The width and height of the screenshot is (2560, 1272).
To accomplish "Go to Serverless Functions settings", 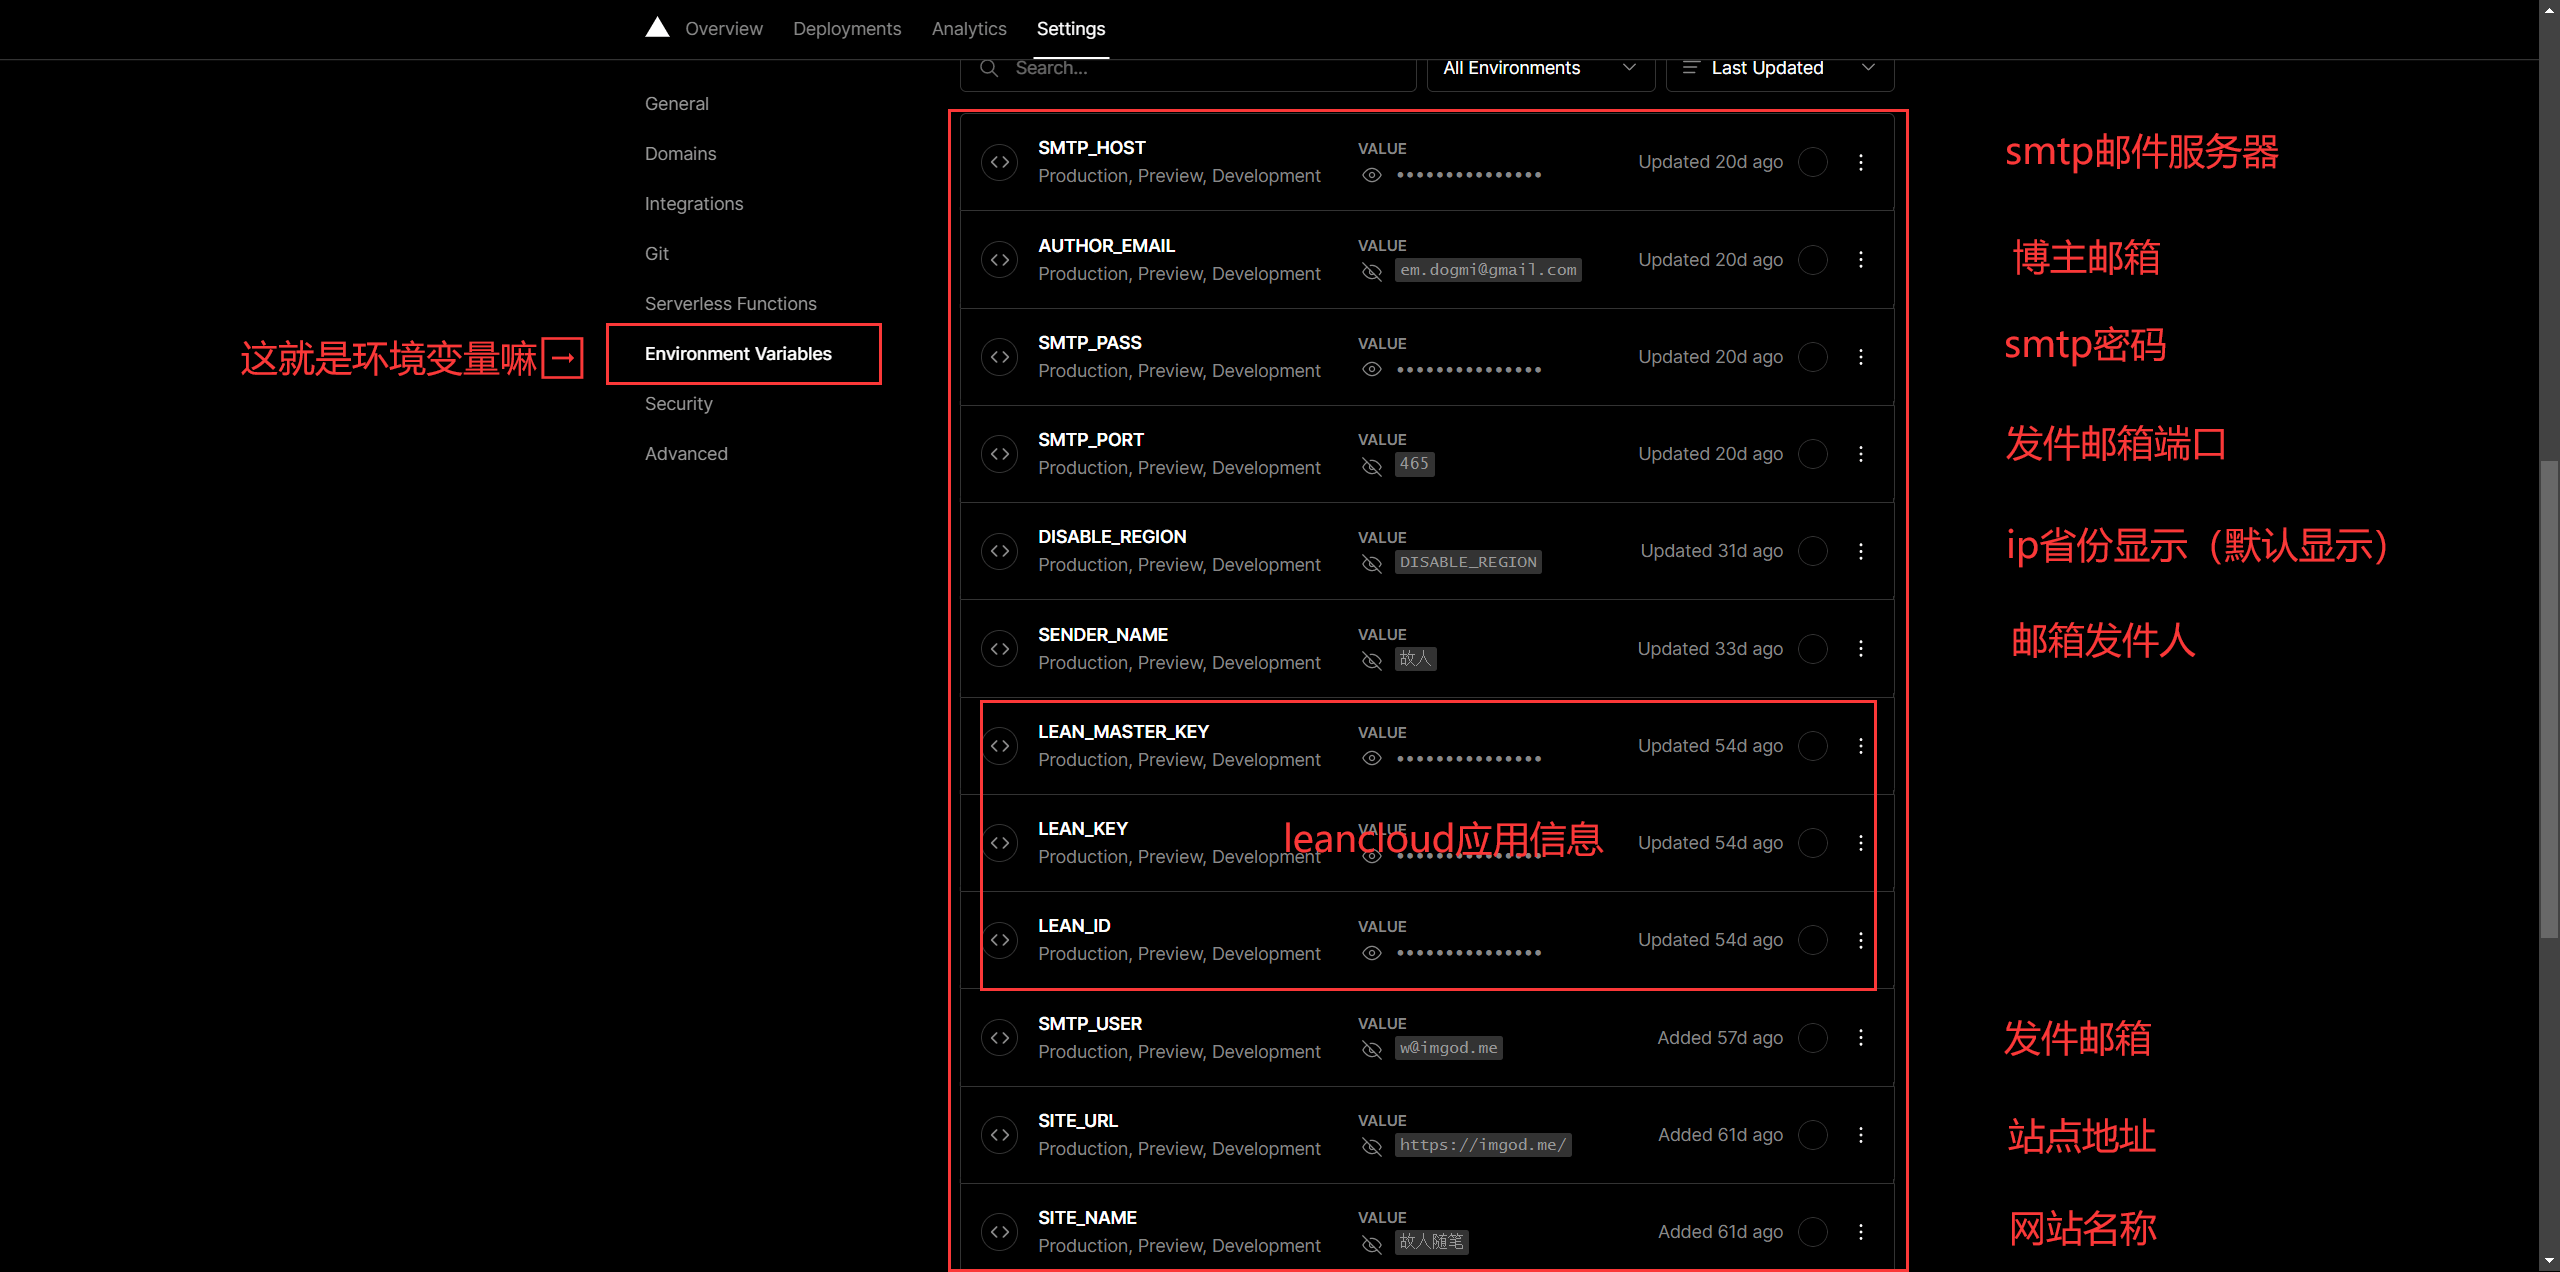I will click(x=730, y=304).
